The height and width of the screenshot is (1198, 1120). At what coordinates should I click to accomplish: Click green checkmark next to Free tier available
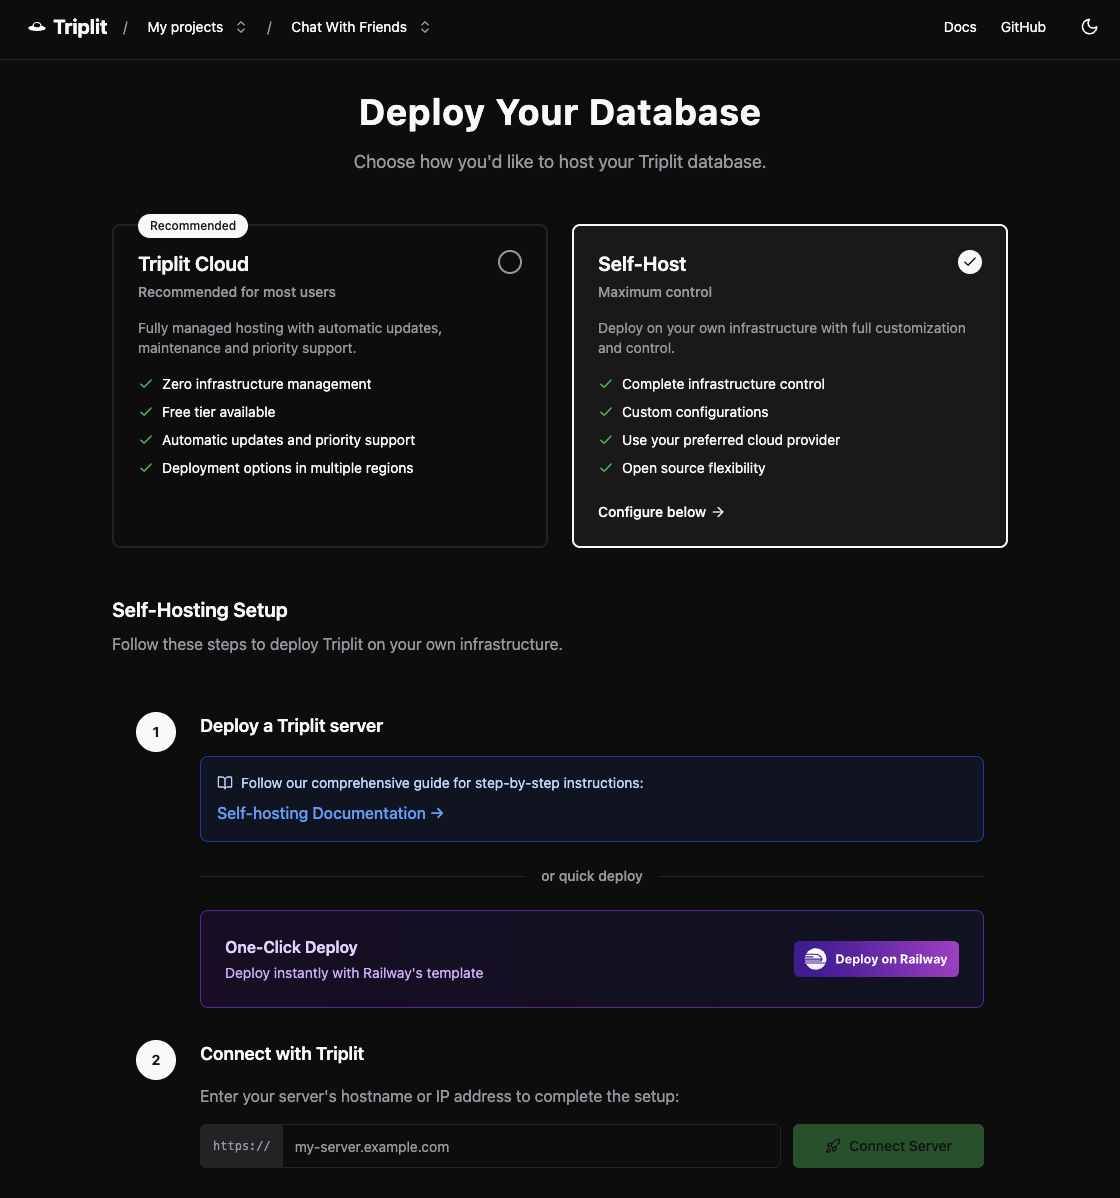tap(146, 412)
